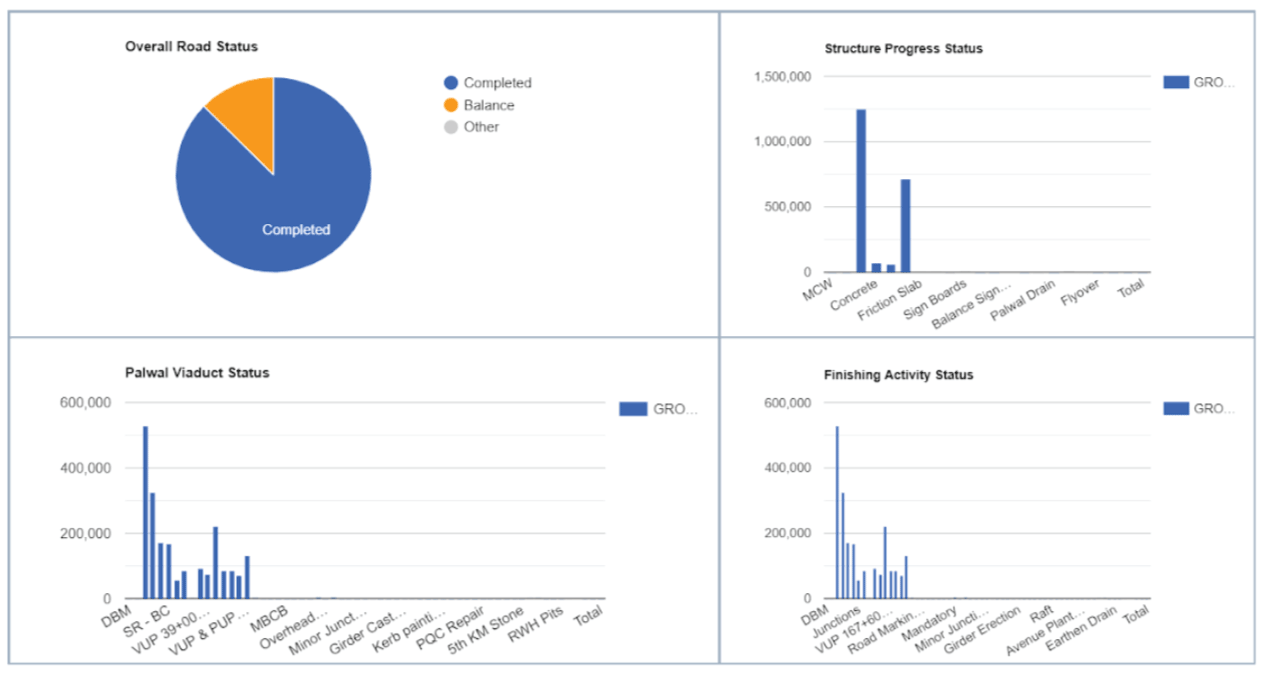The height and width of the screenshot is (679, 1266).
Task: Click the PQC Repair axis label
Action: (451, 628)
